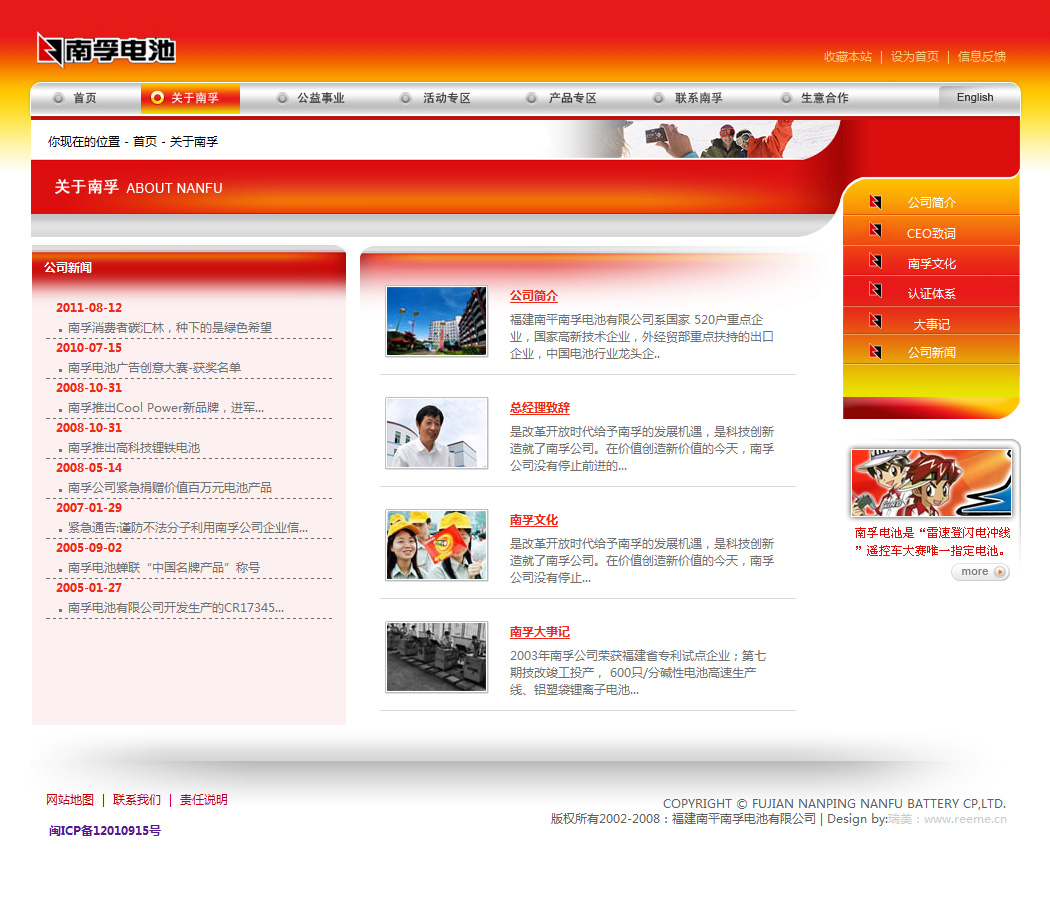Image resolution: width=1050 pixels, height=902 pixels.
Task: Click the flag icon beside sidebar 公司新闻
Action: (875, 352)
